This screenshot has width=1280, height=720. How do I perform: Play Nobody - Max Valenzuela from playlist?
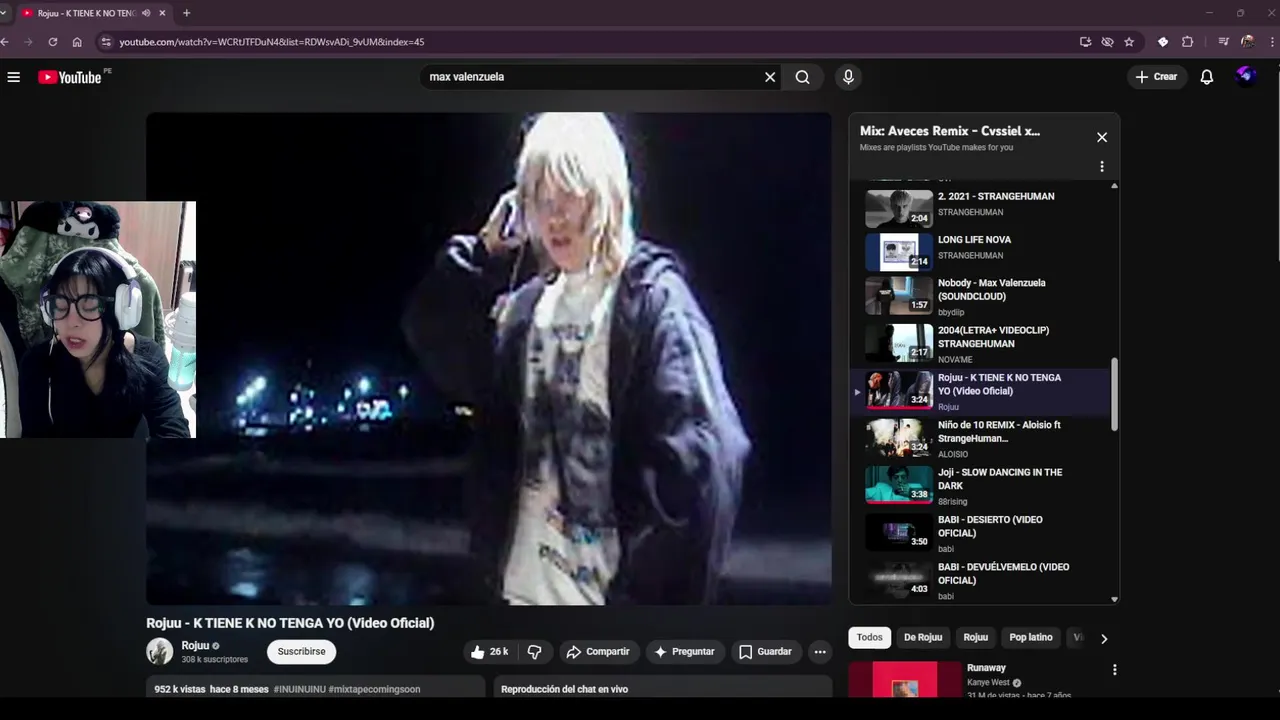(x=980, y=297)
